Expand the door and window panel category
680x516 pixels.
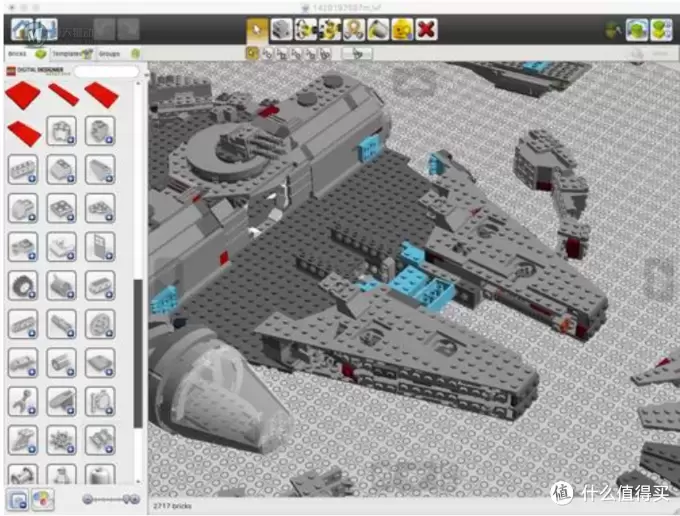[100, 247]
